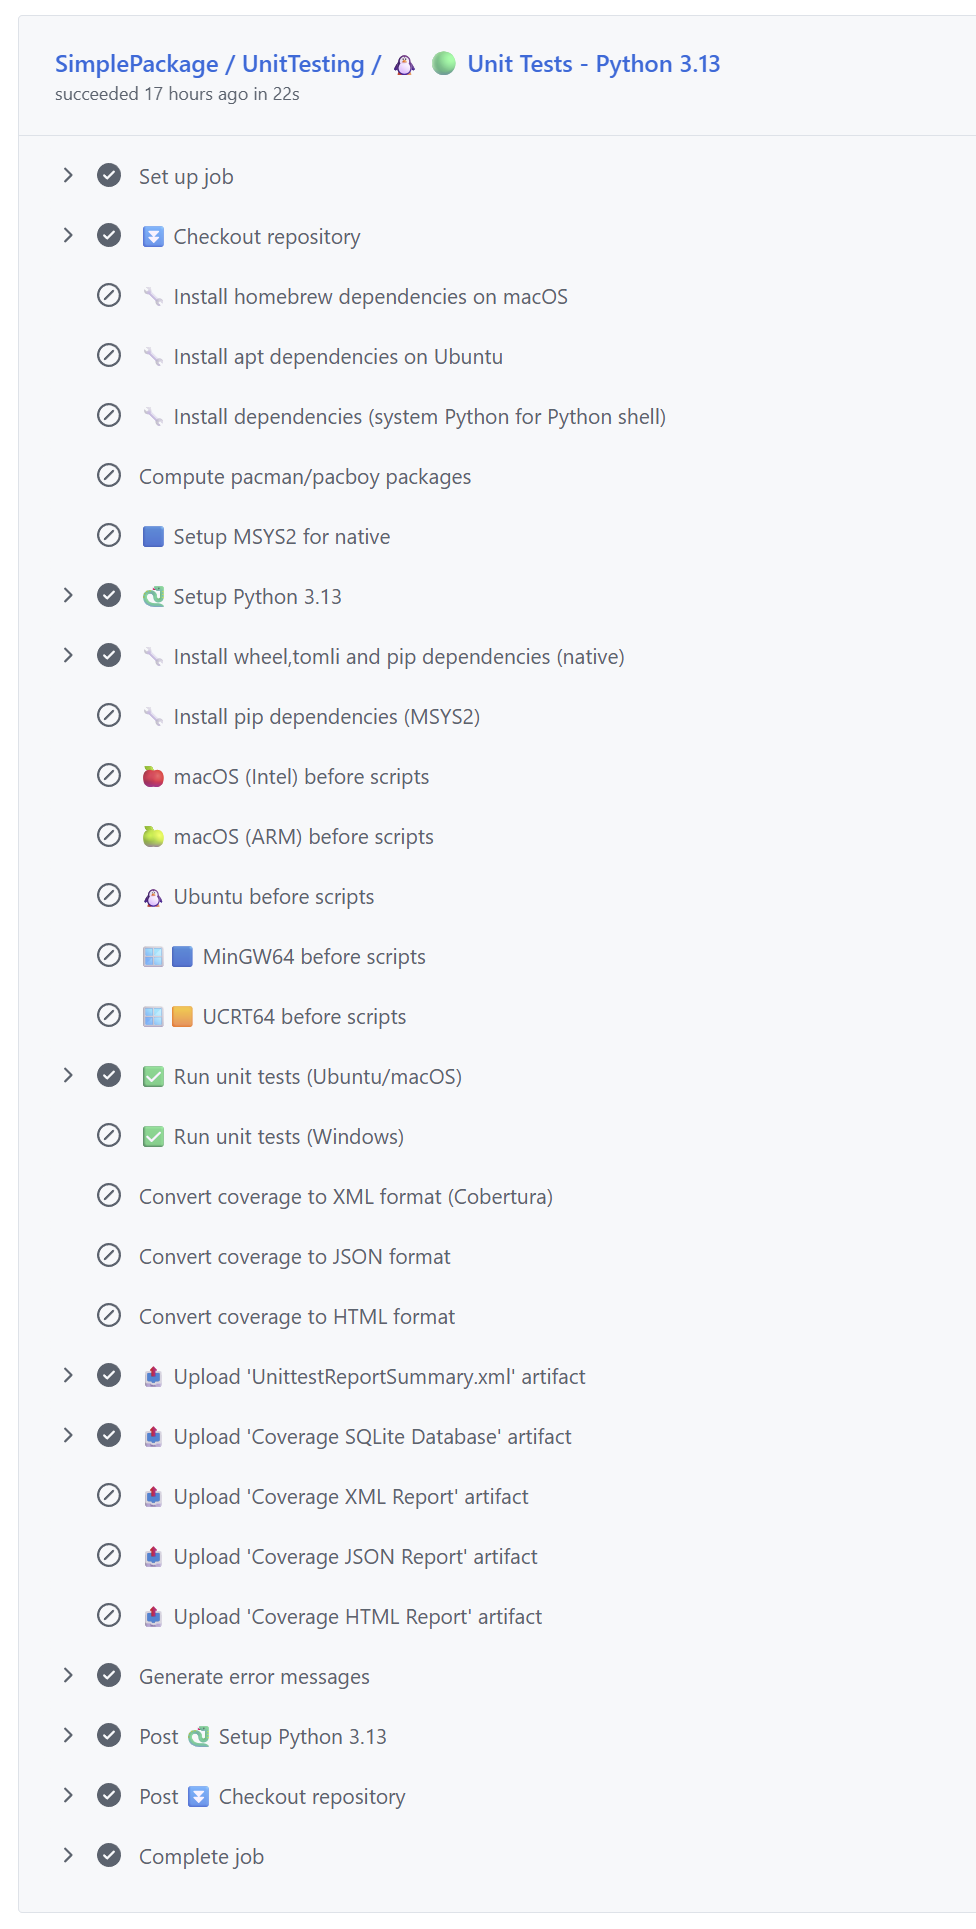
Task: Expand the Set up job step
Action: [x=68, y=176]
